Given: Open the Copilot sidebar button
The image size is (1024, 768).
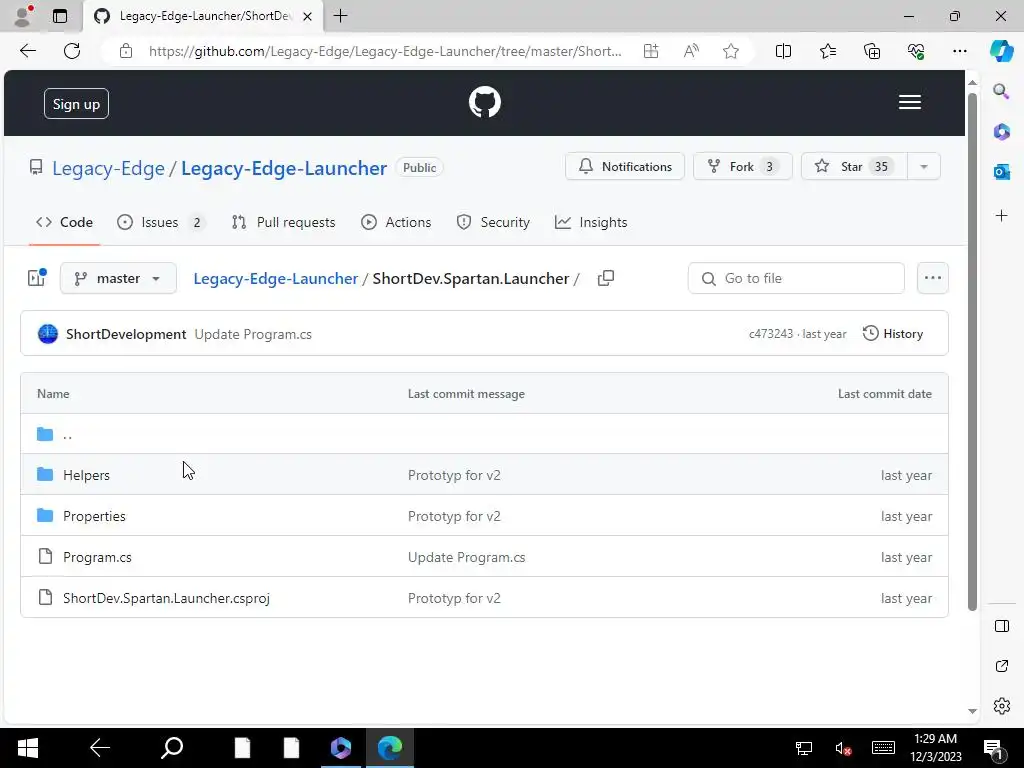Looking at the screenshot, I should coord(1001,51).
